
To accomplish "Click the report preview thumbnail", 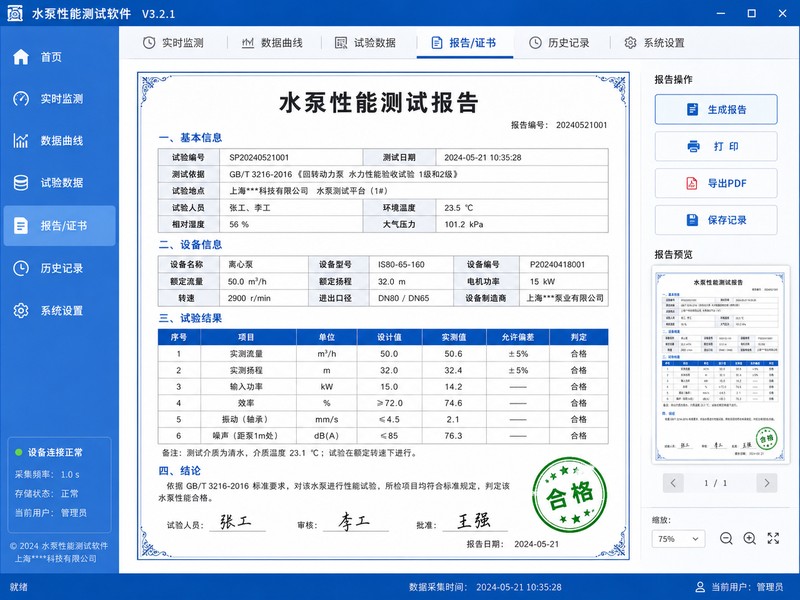I will (720, 364).
